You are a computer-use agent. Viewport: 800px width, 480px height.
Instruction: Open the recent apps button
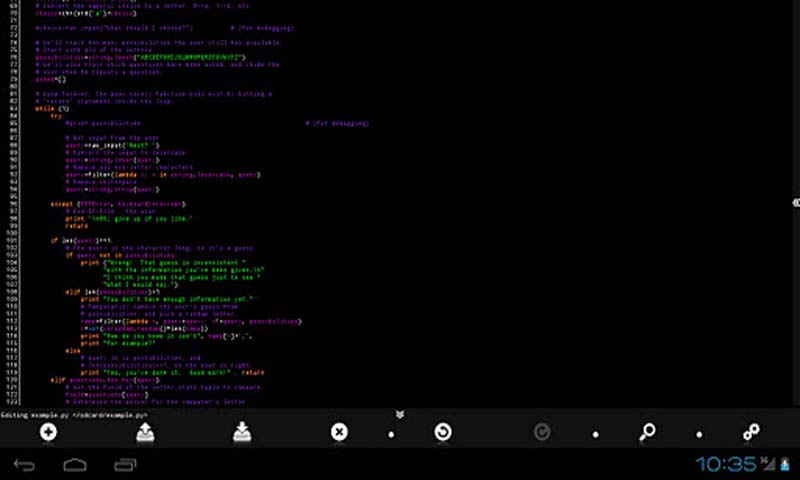[125, 465]
